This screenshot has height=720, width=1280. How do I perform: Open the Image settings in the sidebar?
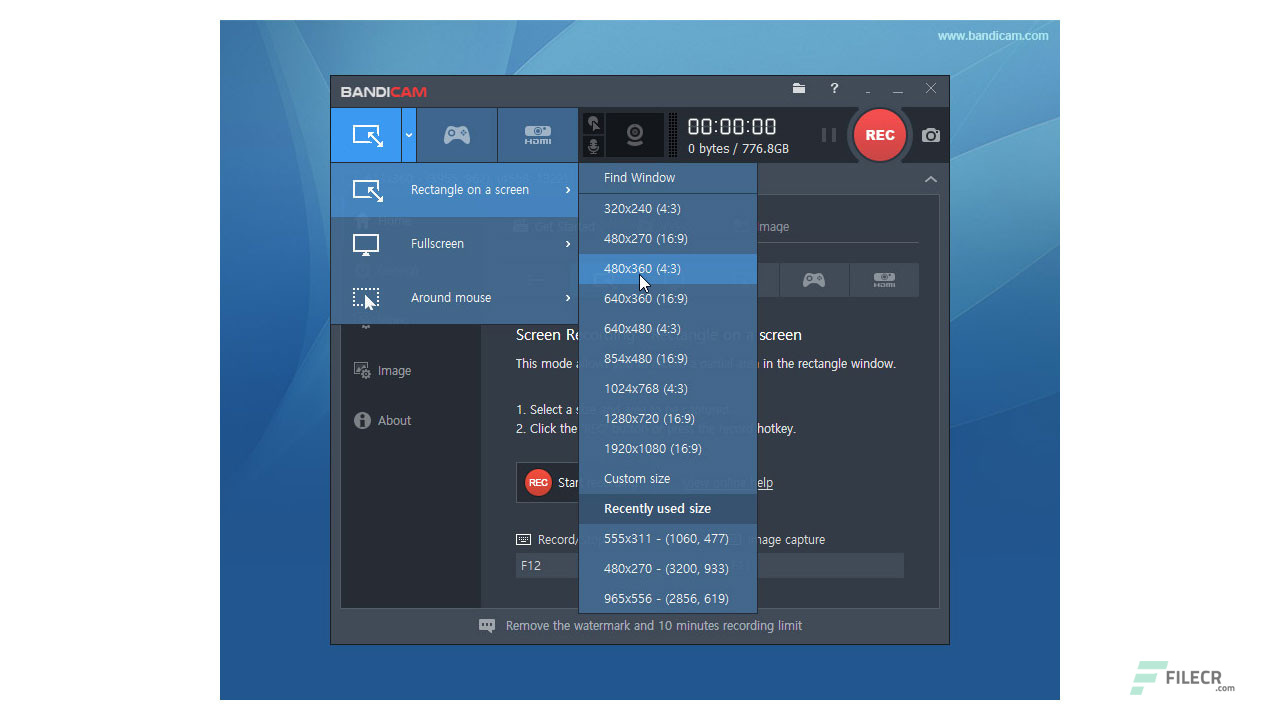[382, 371]
